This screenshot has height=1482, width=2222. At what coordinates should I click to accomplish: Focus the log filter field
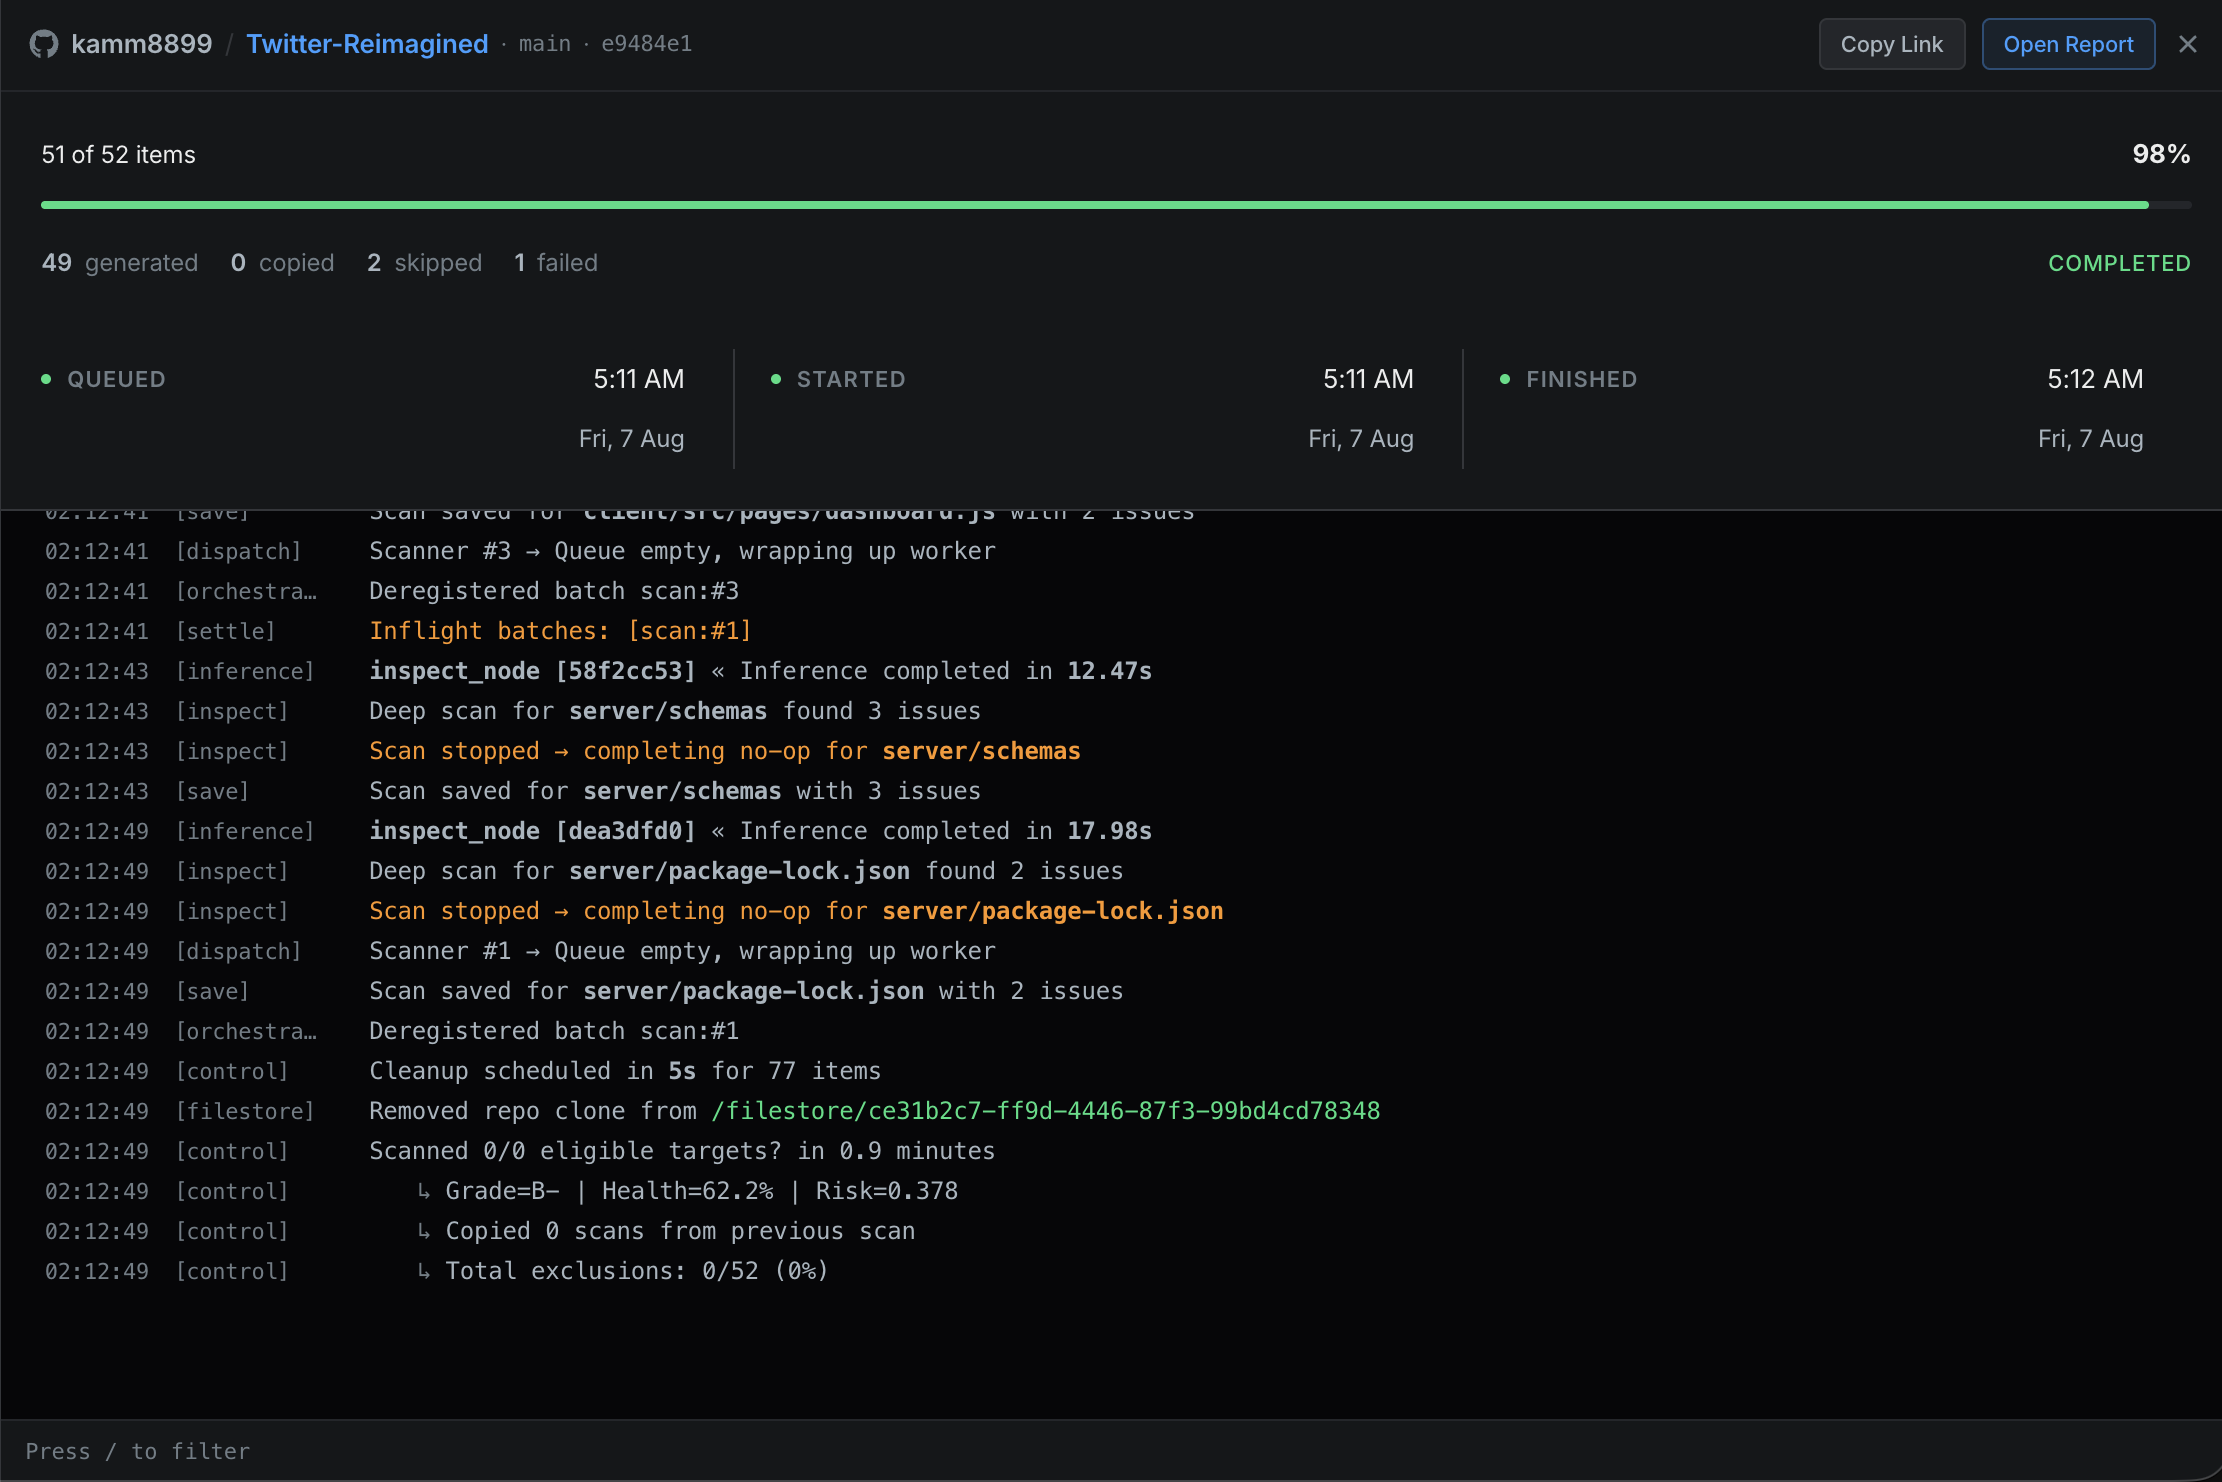tap(1111, 1451)
